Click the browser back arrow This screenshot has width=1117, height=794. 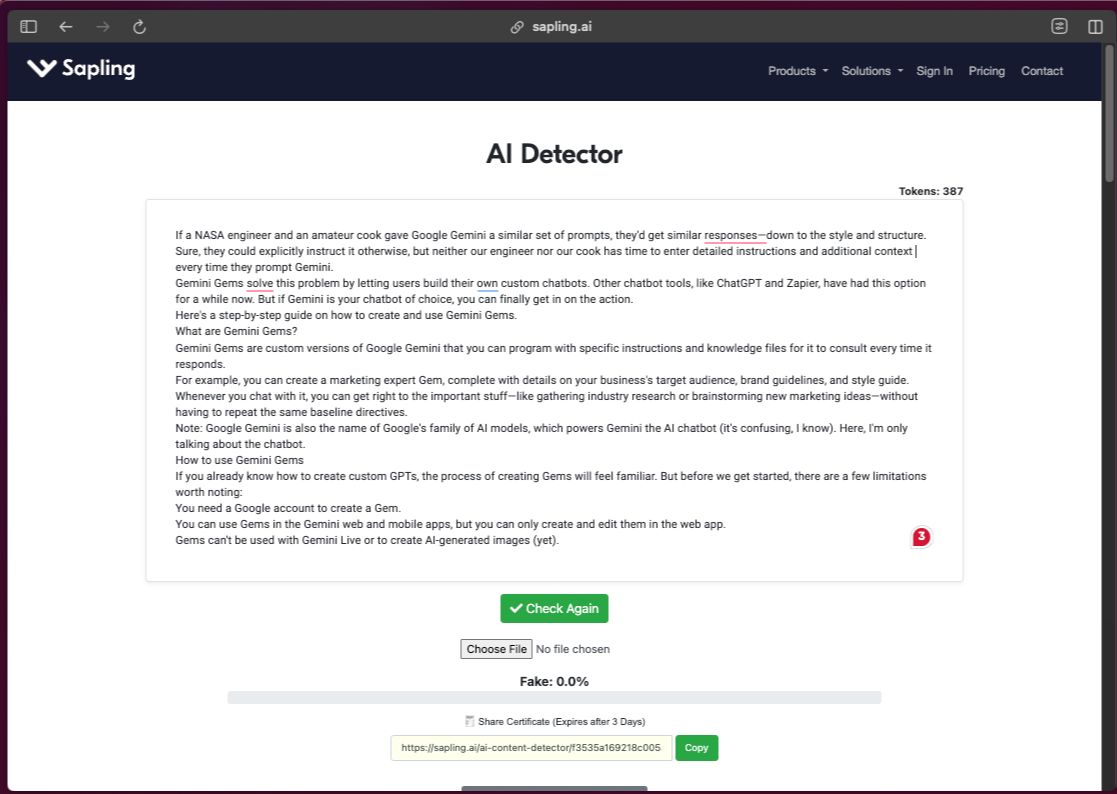pos(66,27)
